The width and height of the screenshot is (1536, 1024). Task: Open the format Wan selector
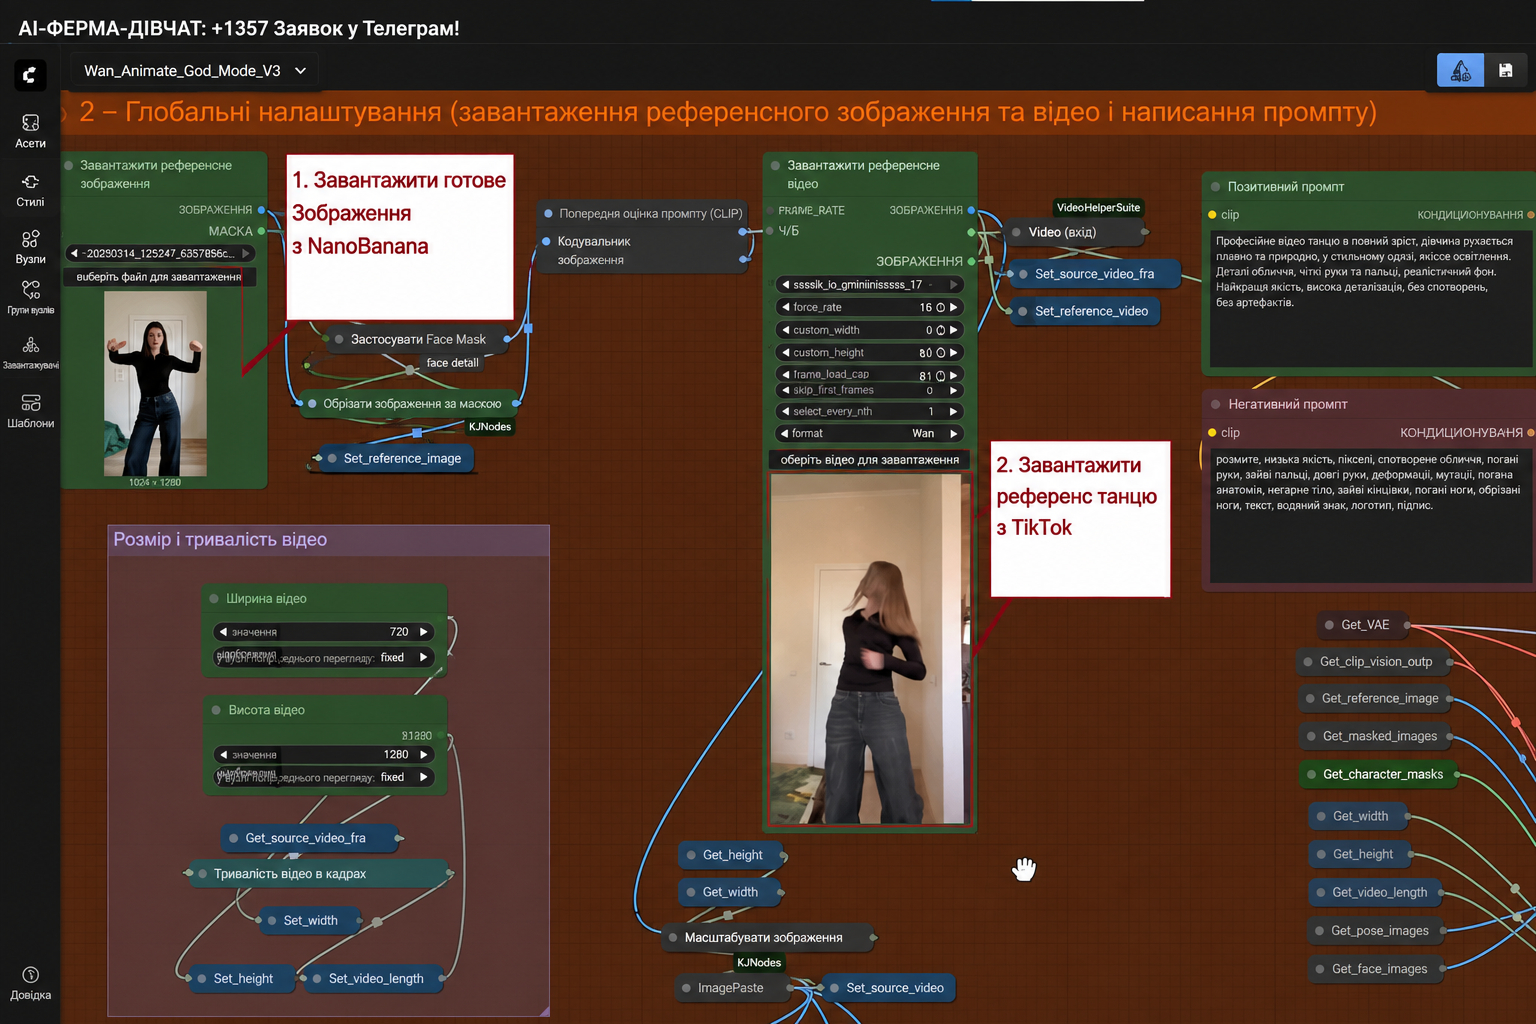869,433
